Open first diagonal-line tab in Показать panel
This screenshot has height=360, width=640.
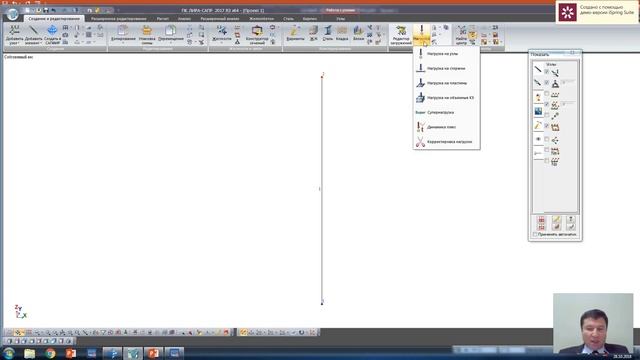[x=538, y=69]
